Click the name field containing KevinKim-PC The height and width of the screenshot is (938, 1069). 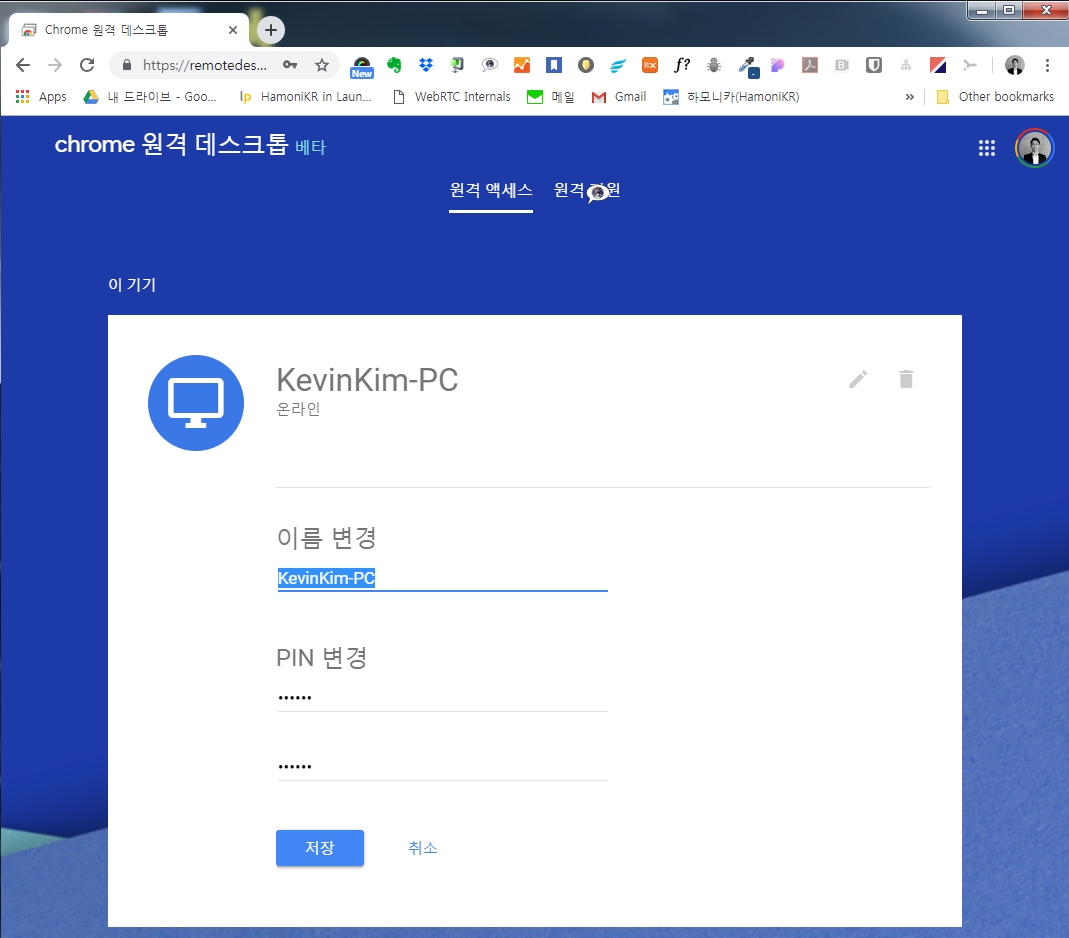pyautogui.click(x=442, y=578)
